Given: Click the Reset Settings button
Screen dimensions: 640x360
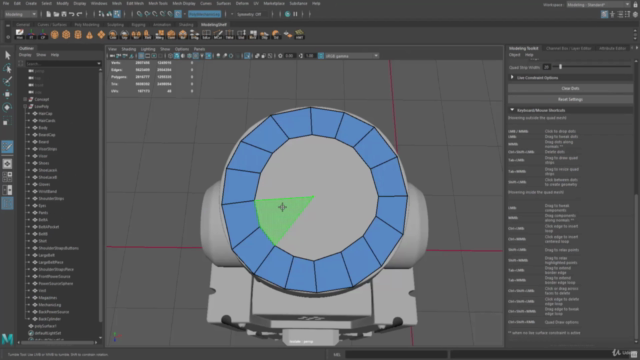Looking at the screenshot, I should point(571,99).
